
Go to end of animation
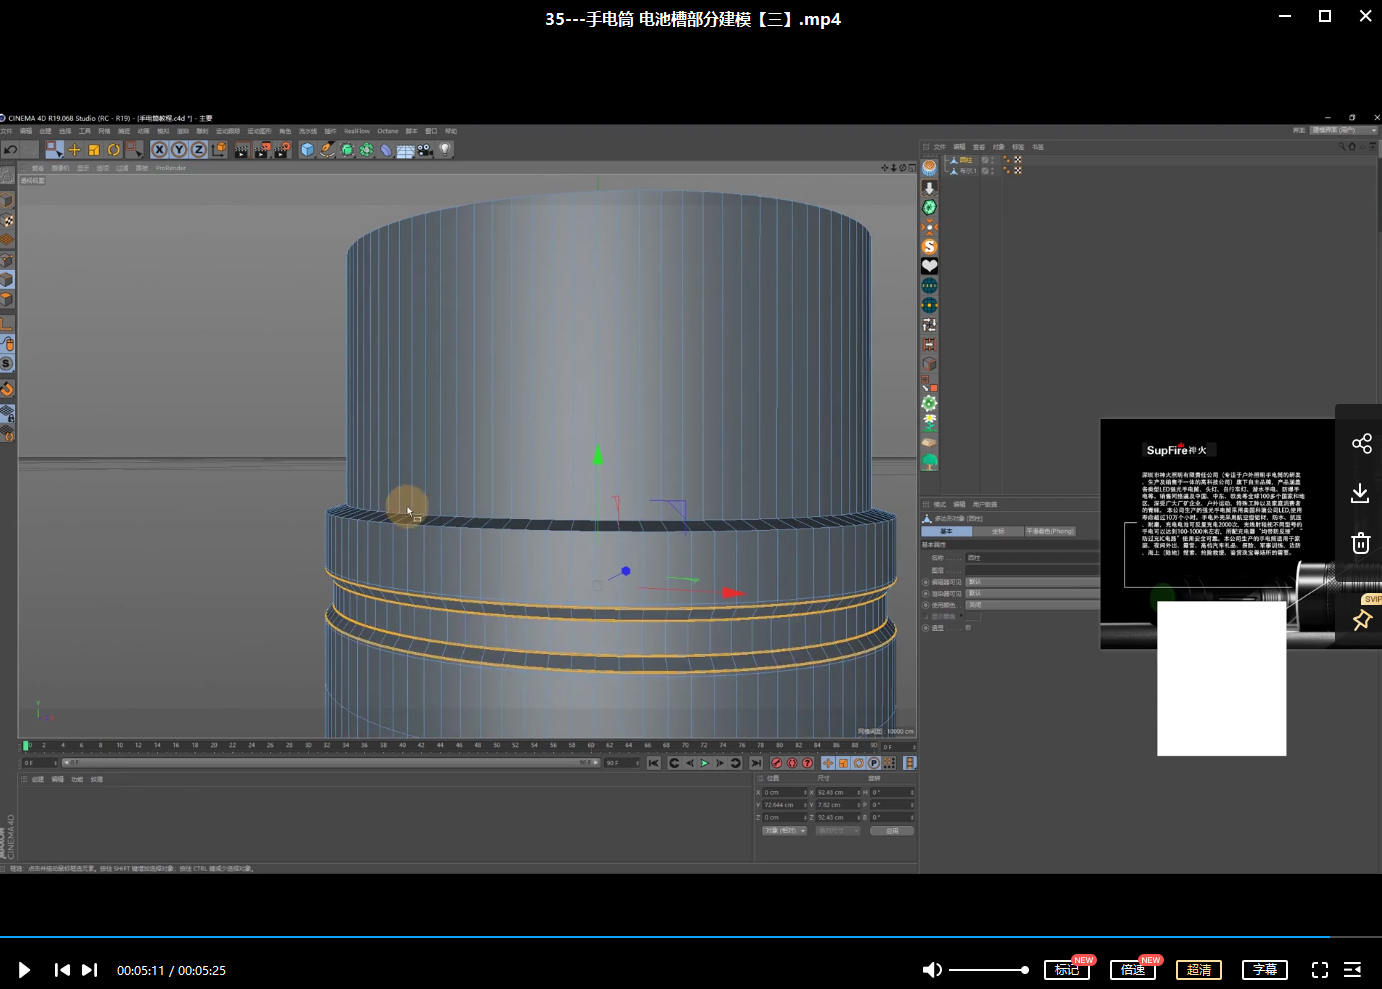pyautogui.click(x=756, y=763)
